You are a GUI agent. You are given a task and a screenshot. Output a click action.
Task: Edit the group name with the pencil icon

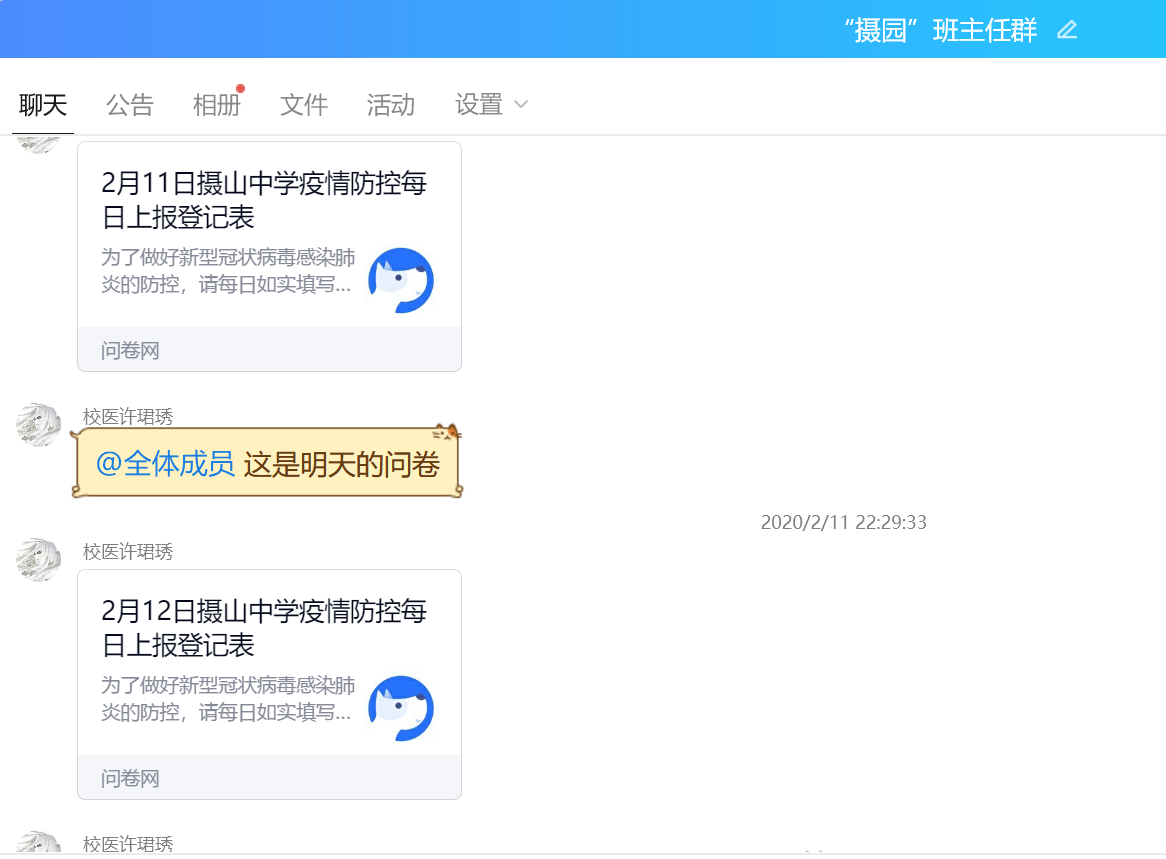point(1067,30)
